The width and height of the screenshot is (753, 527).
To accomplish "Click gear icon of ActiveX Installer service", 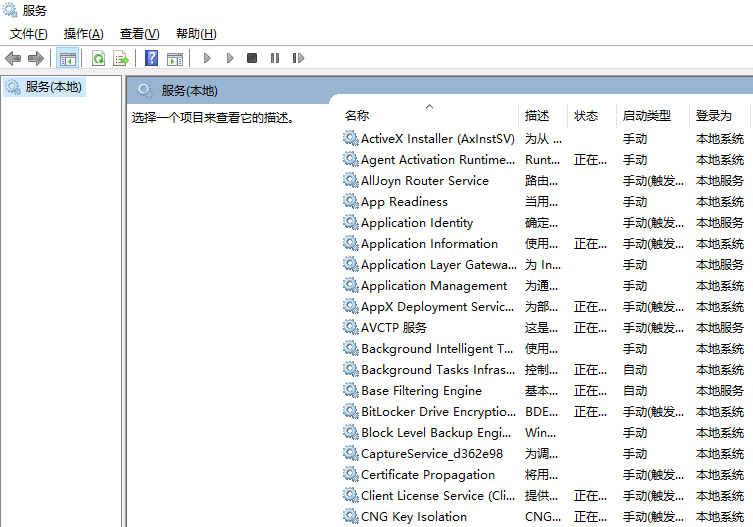I will (x=351, y=138).
